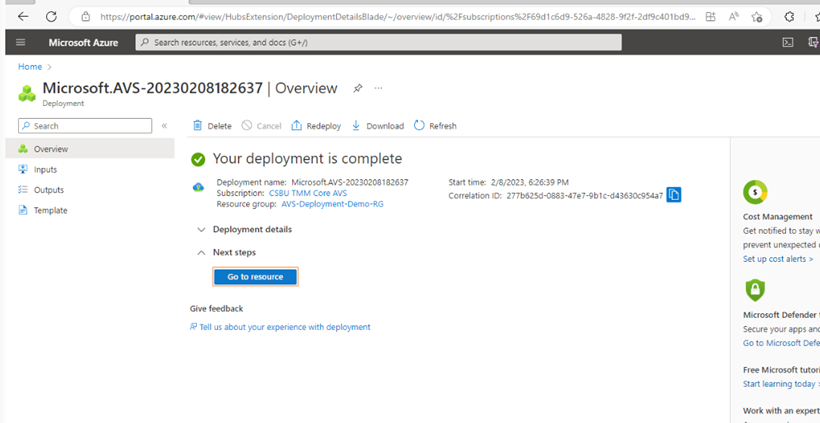Open Set up cost alerts link
The width and height of the screenshot is (820, 423).
(x=778, y=259)
